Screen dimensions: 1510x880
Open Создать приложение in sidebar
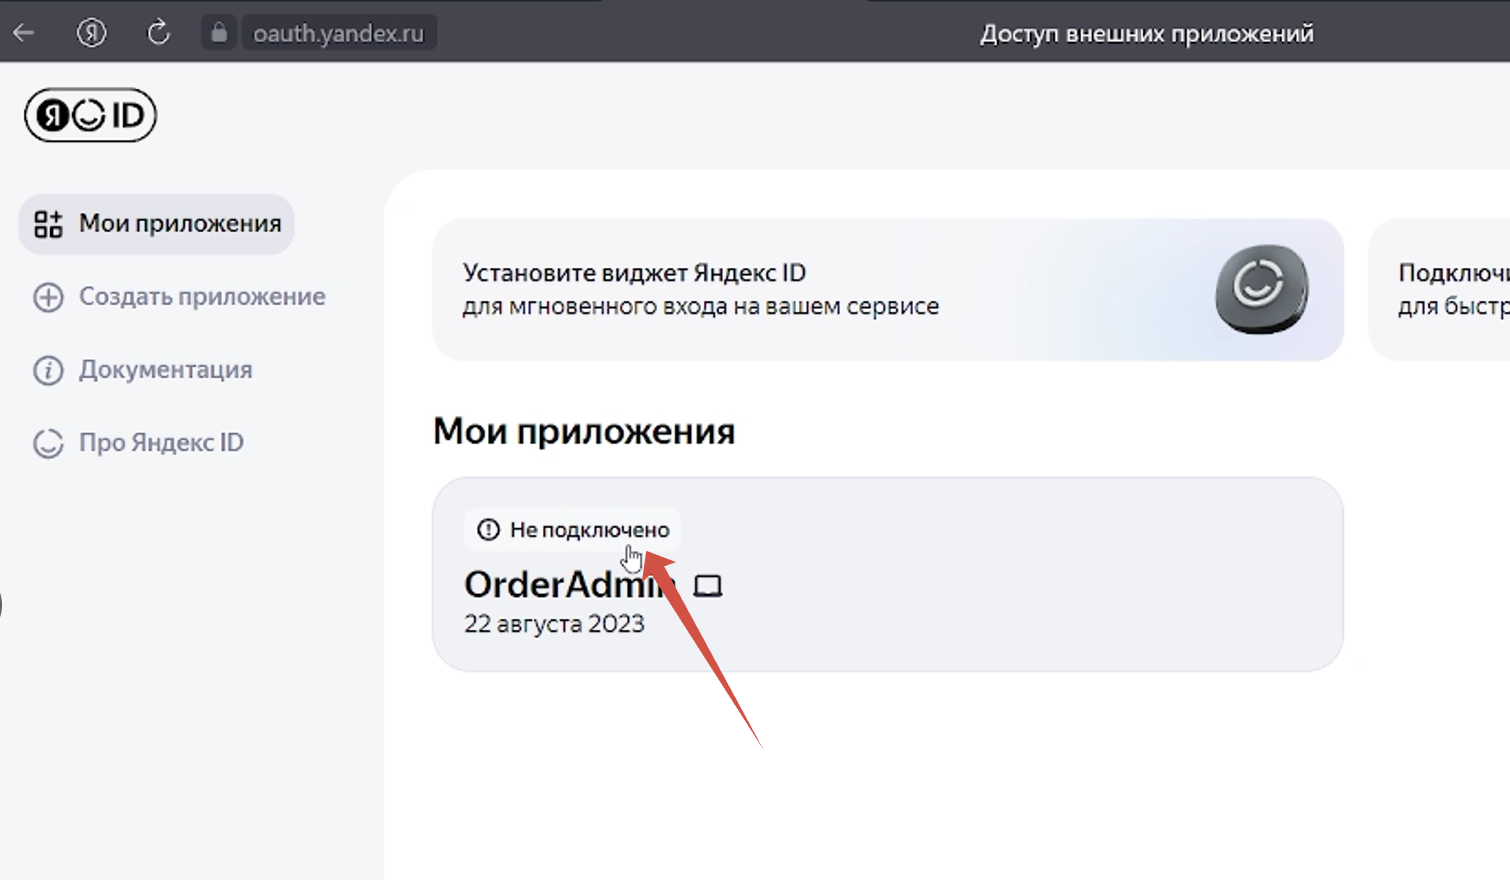(x=179, y=297)
